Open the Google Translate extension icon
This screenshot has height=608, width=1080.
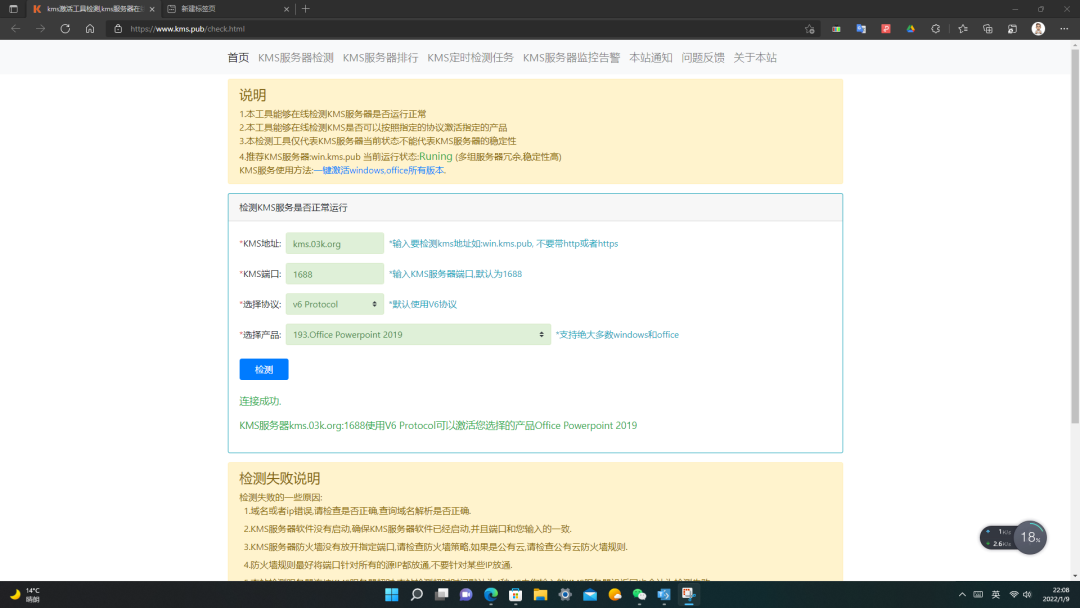862,30
